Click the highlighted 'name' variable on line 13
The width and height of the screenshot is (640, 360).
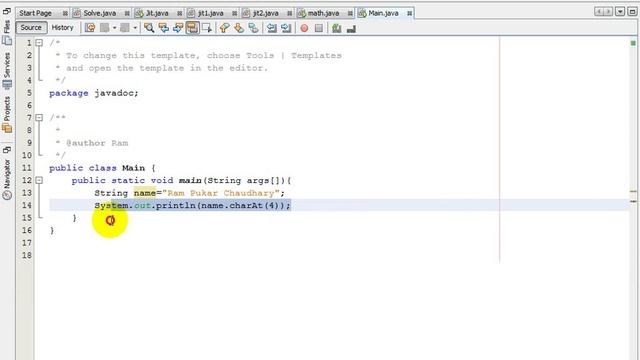pyautogui.click(x=145, y=193)
